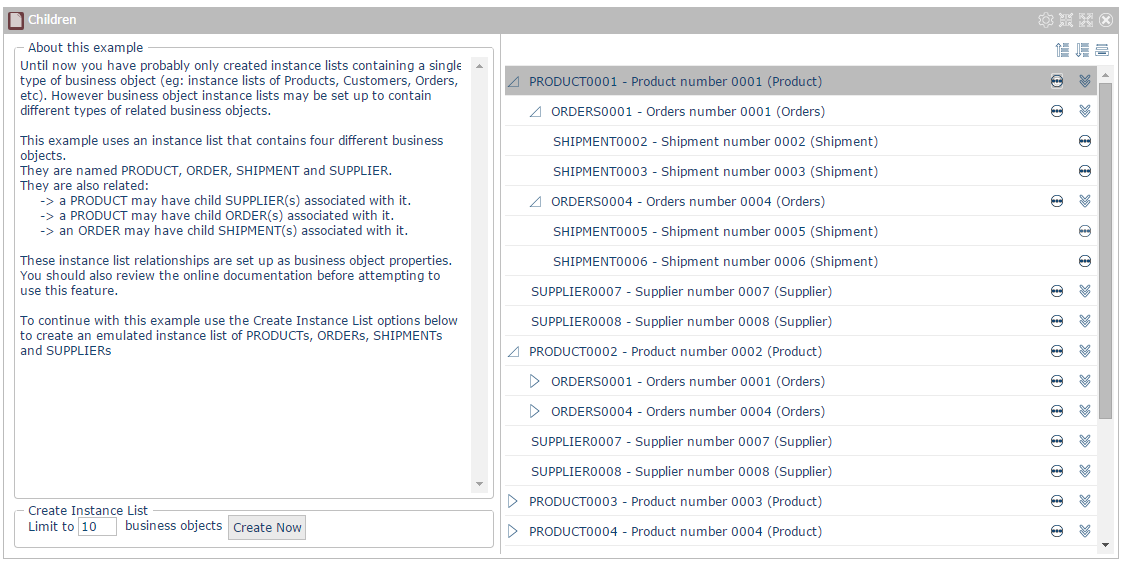Select PRODUCT0004 - Product number 0004 text
Viewport: 1125px width, 567px height.
(x=675, y=532)
